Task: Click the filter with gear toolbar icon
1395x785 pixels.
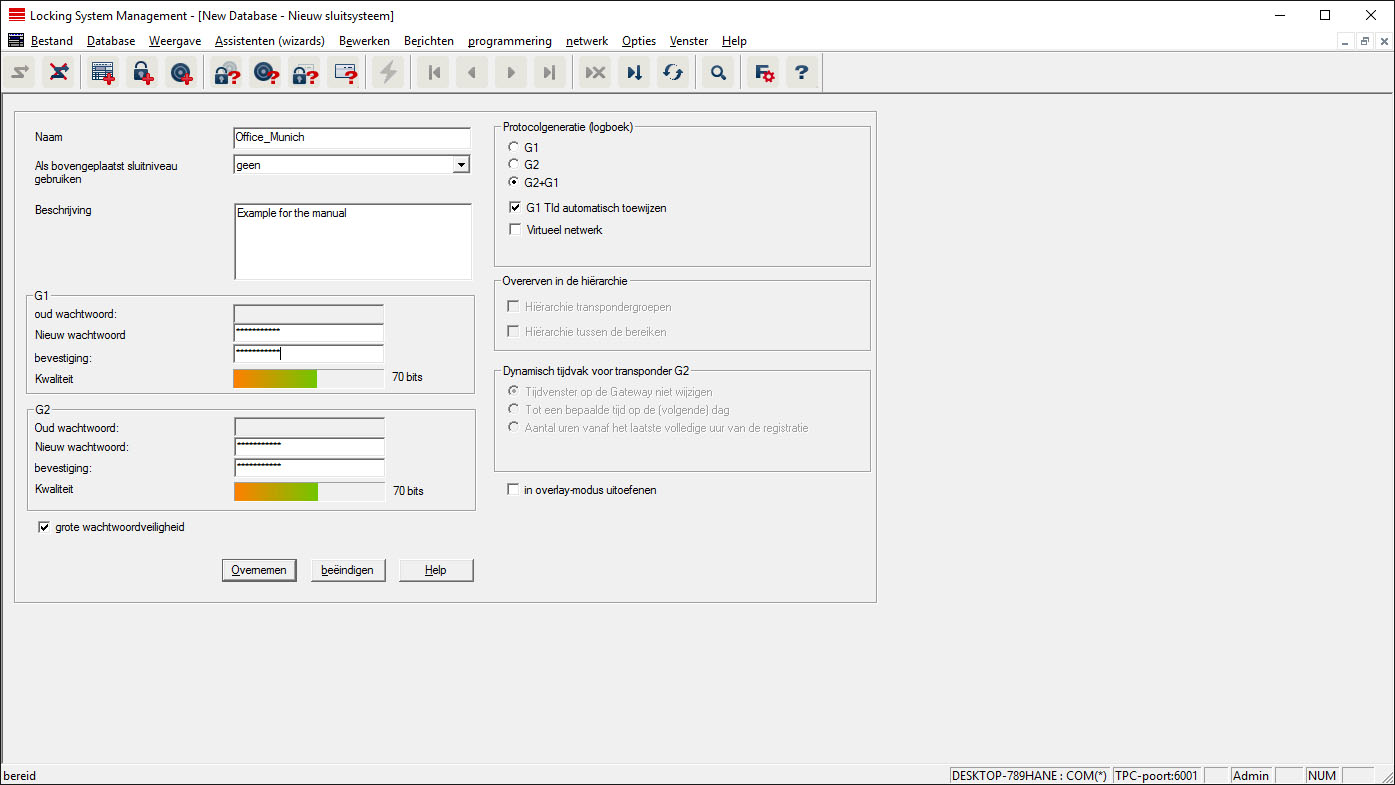Action: tap(764, 73)
